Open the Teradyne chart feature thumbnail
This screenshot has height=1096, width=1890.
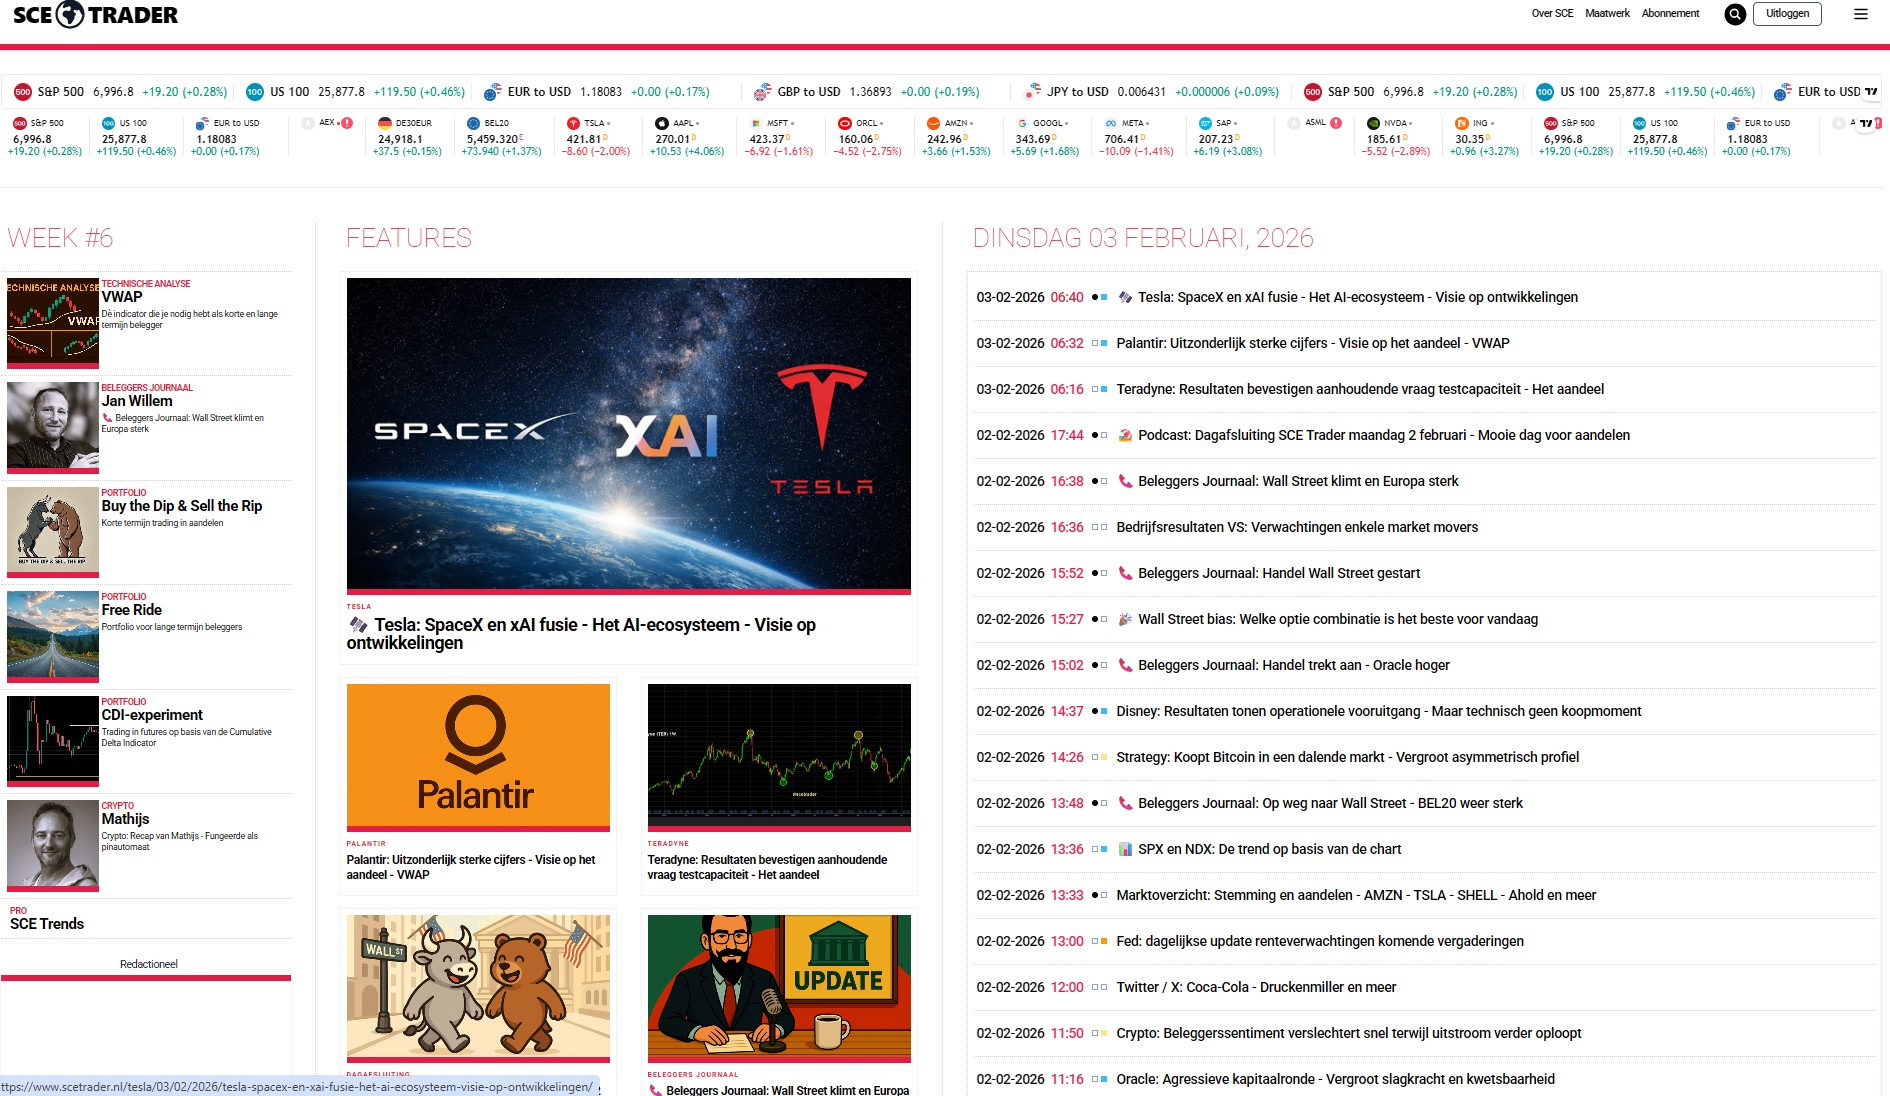pyautogui.click(x=779, y=756)
